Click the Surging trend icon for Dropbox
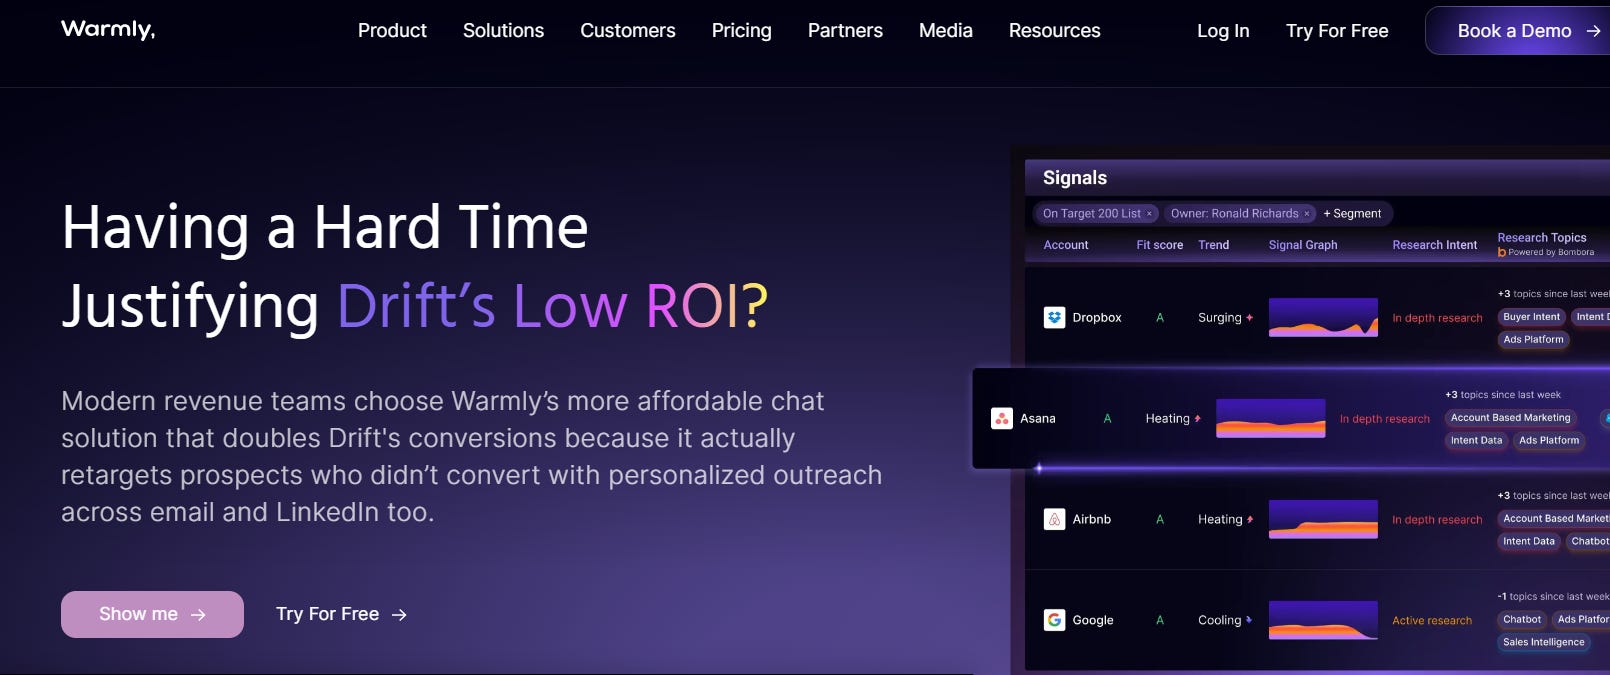The image size is (1610, 675). click(1249, 318)
